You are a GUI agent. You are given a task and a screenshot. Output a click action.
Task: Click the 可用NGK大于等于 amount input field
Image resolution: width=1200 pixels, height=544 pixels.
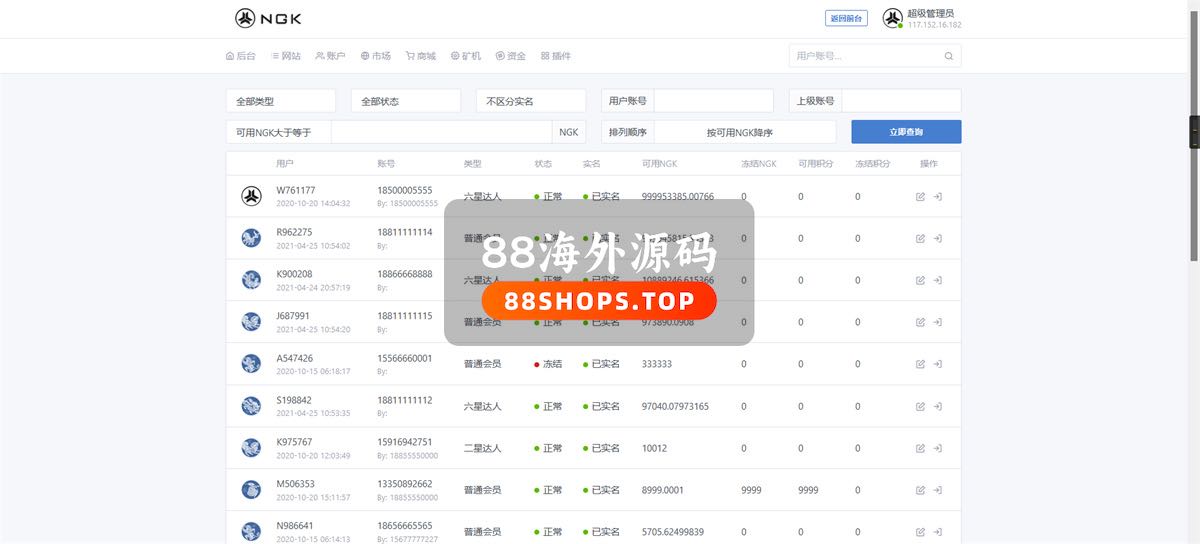[441, 132]
